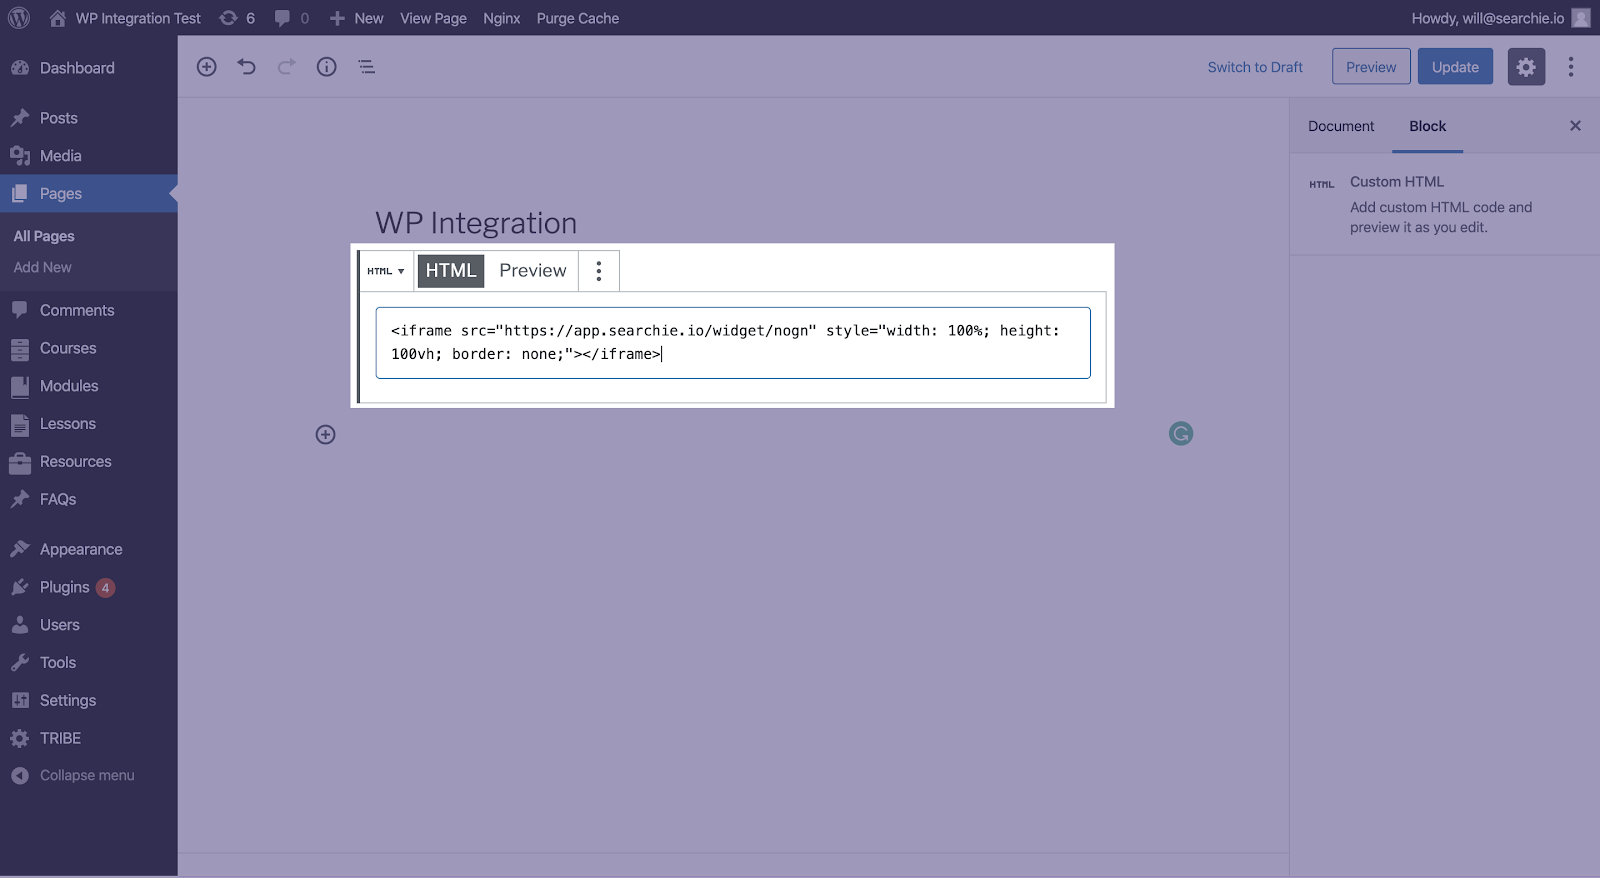Click Add New page submenu item
The image size is (1600, 878).
pos(42,267)
